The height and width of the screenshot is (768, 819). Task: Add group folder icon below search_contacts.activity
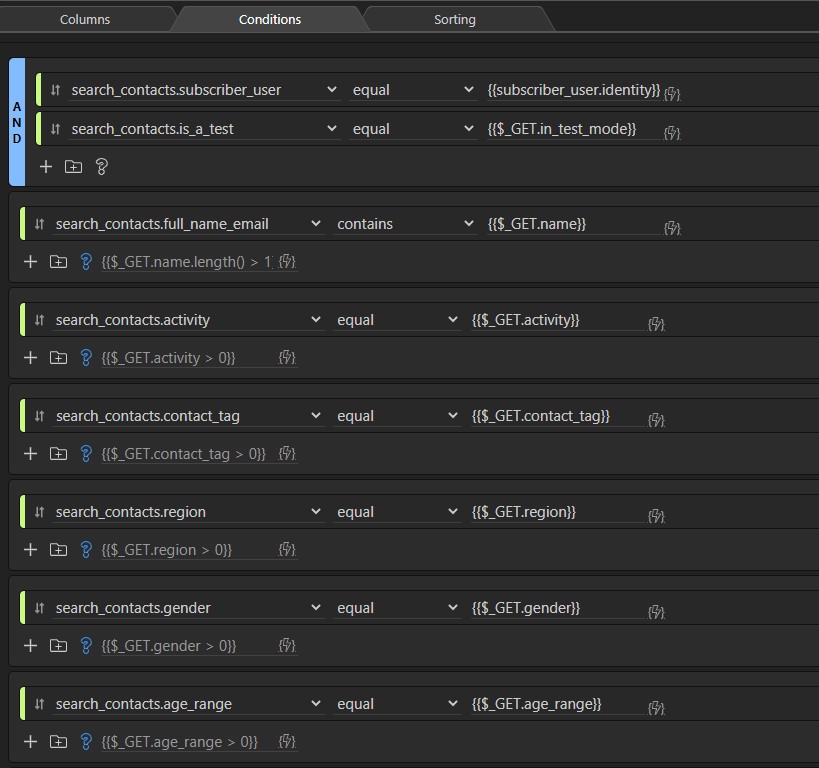(58, 357)
